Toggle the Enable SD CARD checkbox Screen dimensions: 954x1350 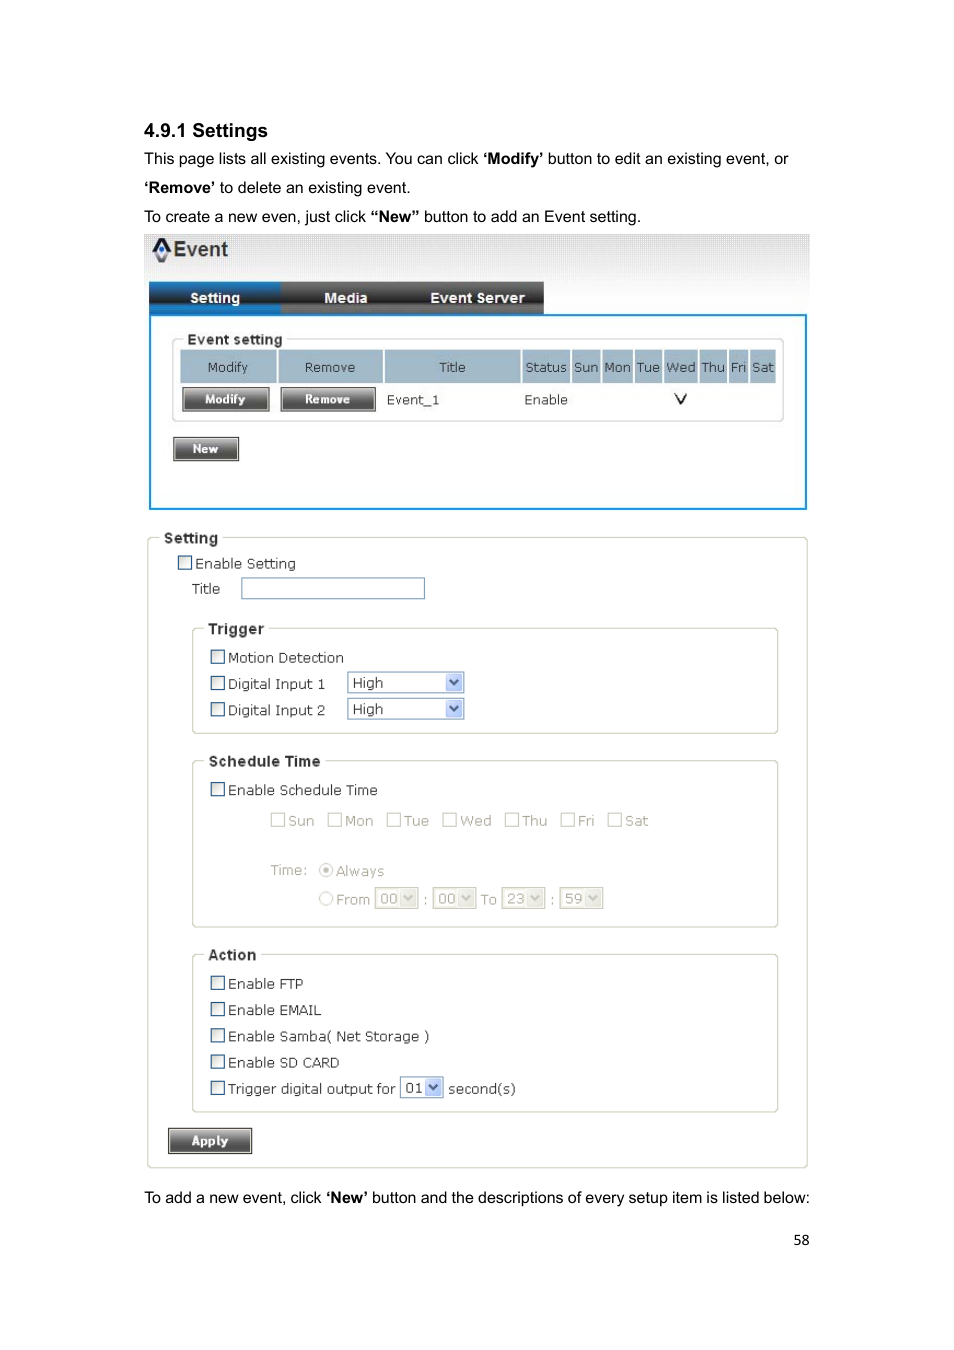(218, 1061)
